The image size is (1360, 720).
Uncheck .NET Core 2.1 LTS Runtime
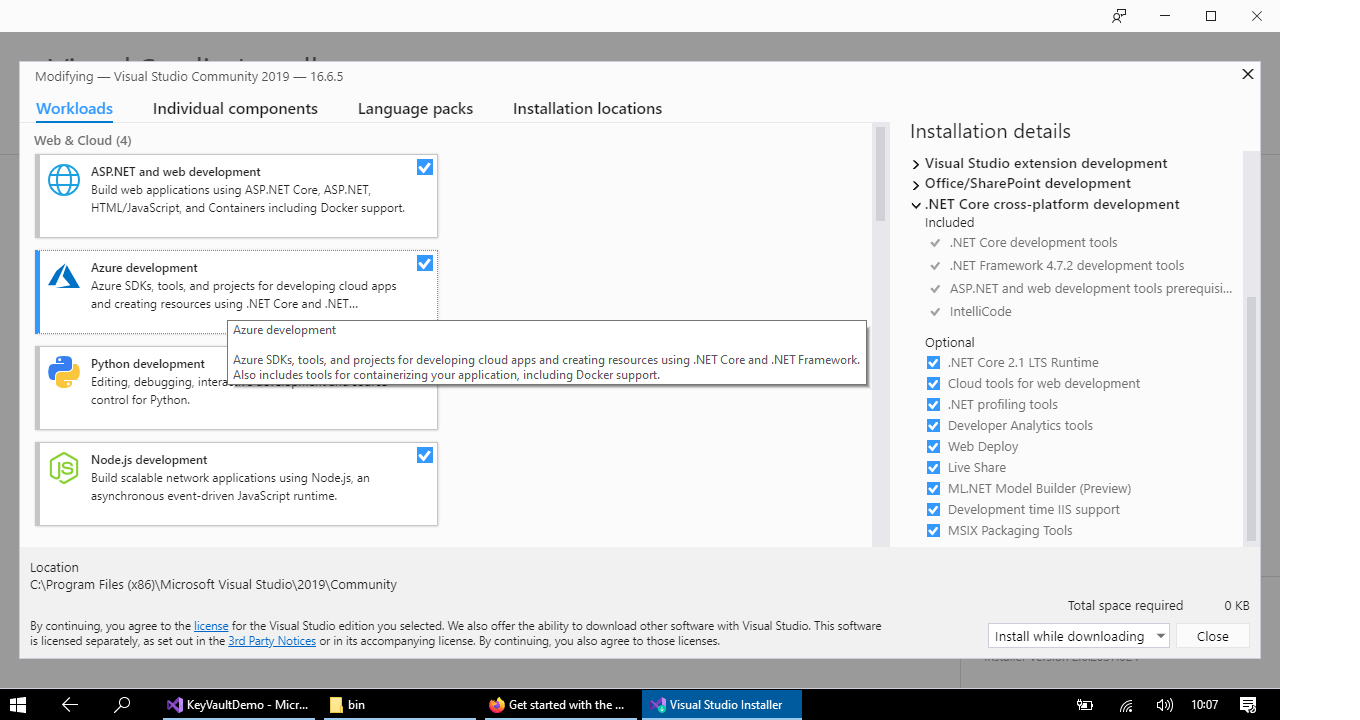pyautogui.click(x=933, y=362)
